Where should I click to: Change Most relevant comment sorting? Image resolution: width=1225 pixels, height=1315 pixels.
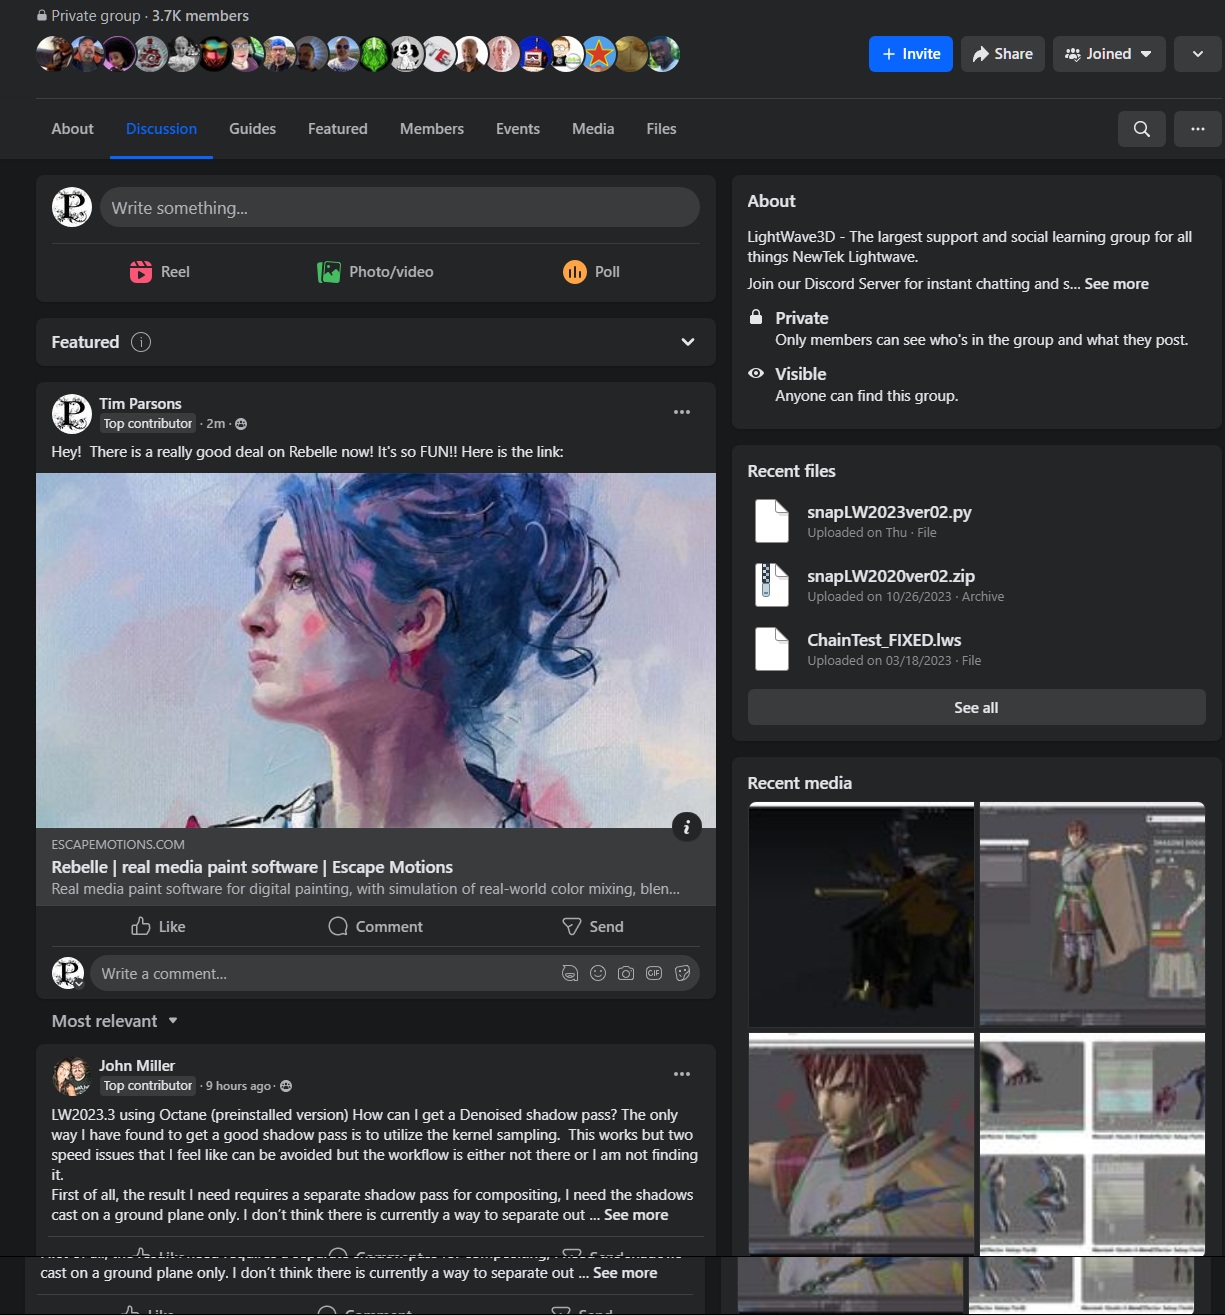click(115, 1021)
